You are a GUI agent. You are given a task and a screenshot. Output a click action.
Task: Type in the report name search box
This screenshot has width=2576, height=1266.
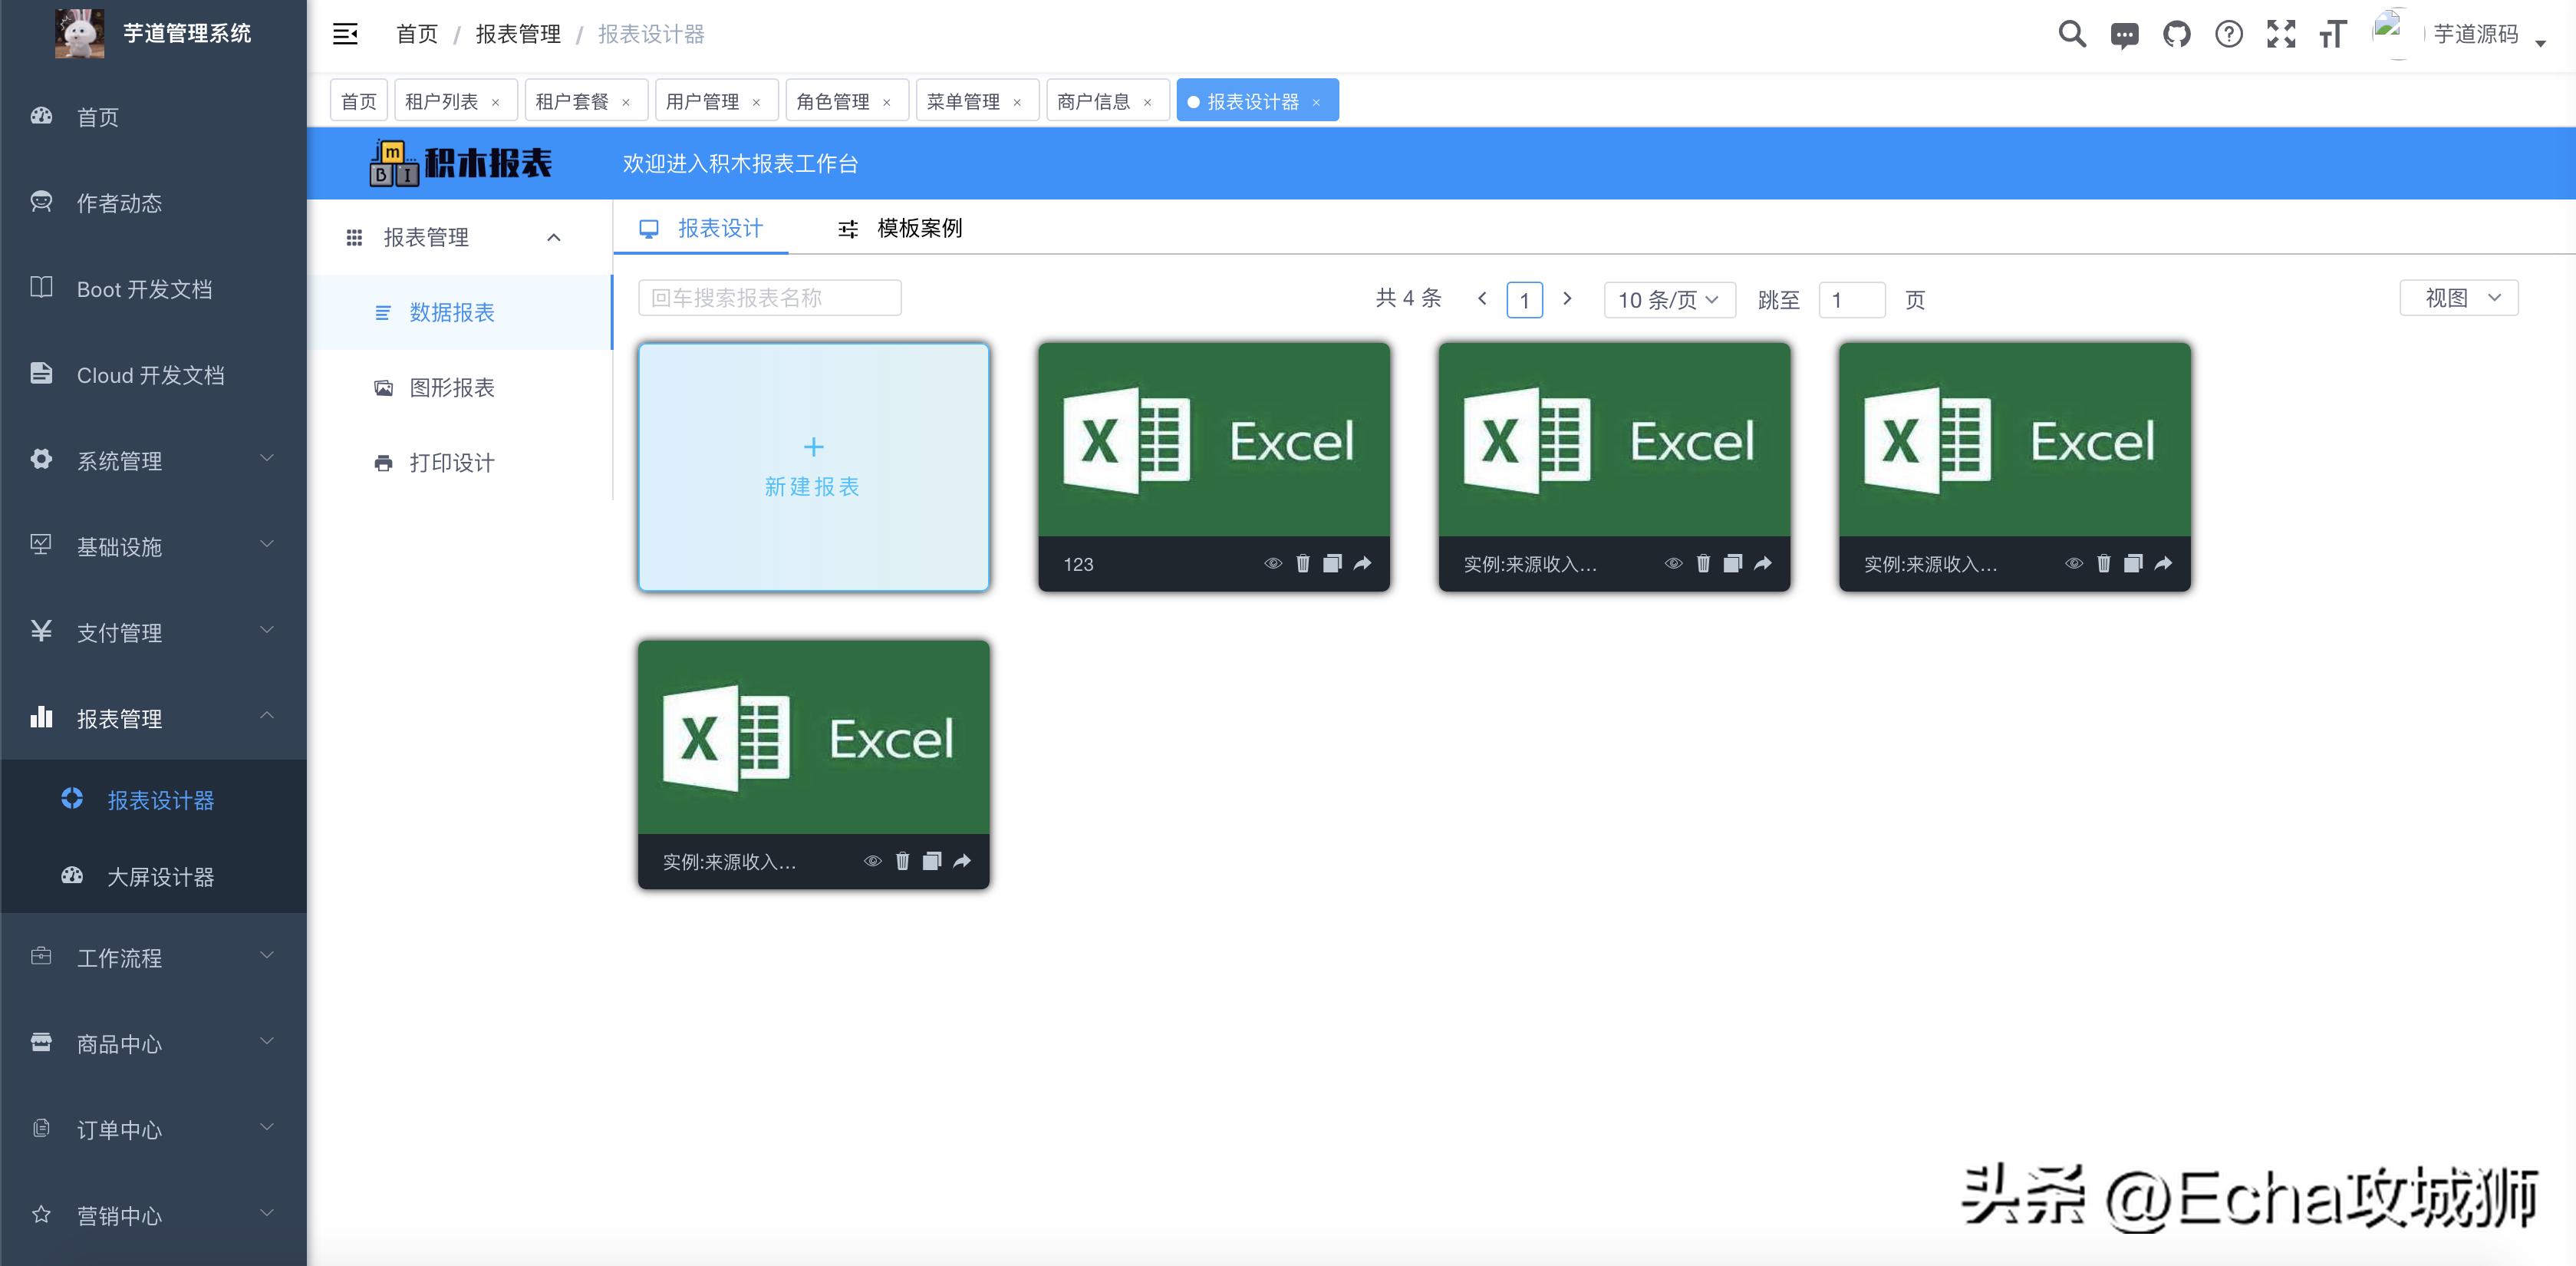click(769, 297)
